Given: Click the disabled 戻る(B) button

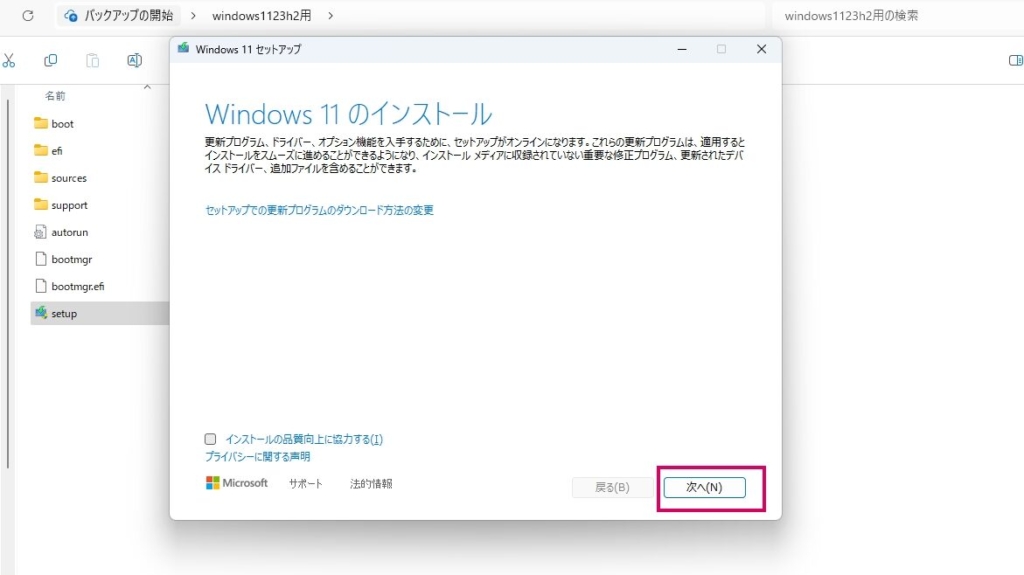Looking at the screenshot, I should pyautogui.click(x=612, y=487).
